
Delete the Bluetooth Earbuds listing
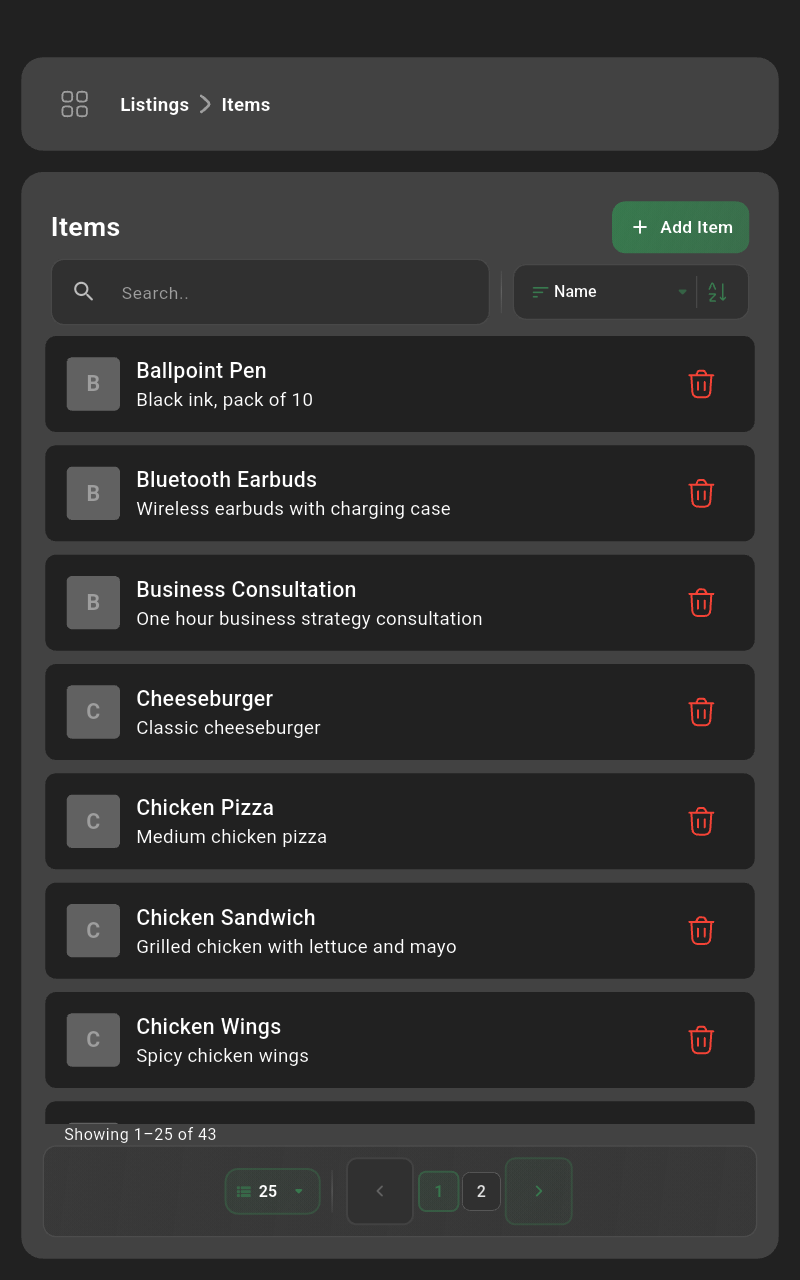click(x=701, y=493)
